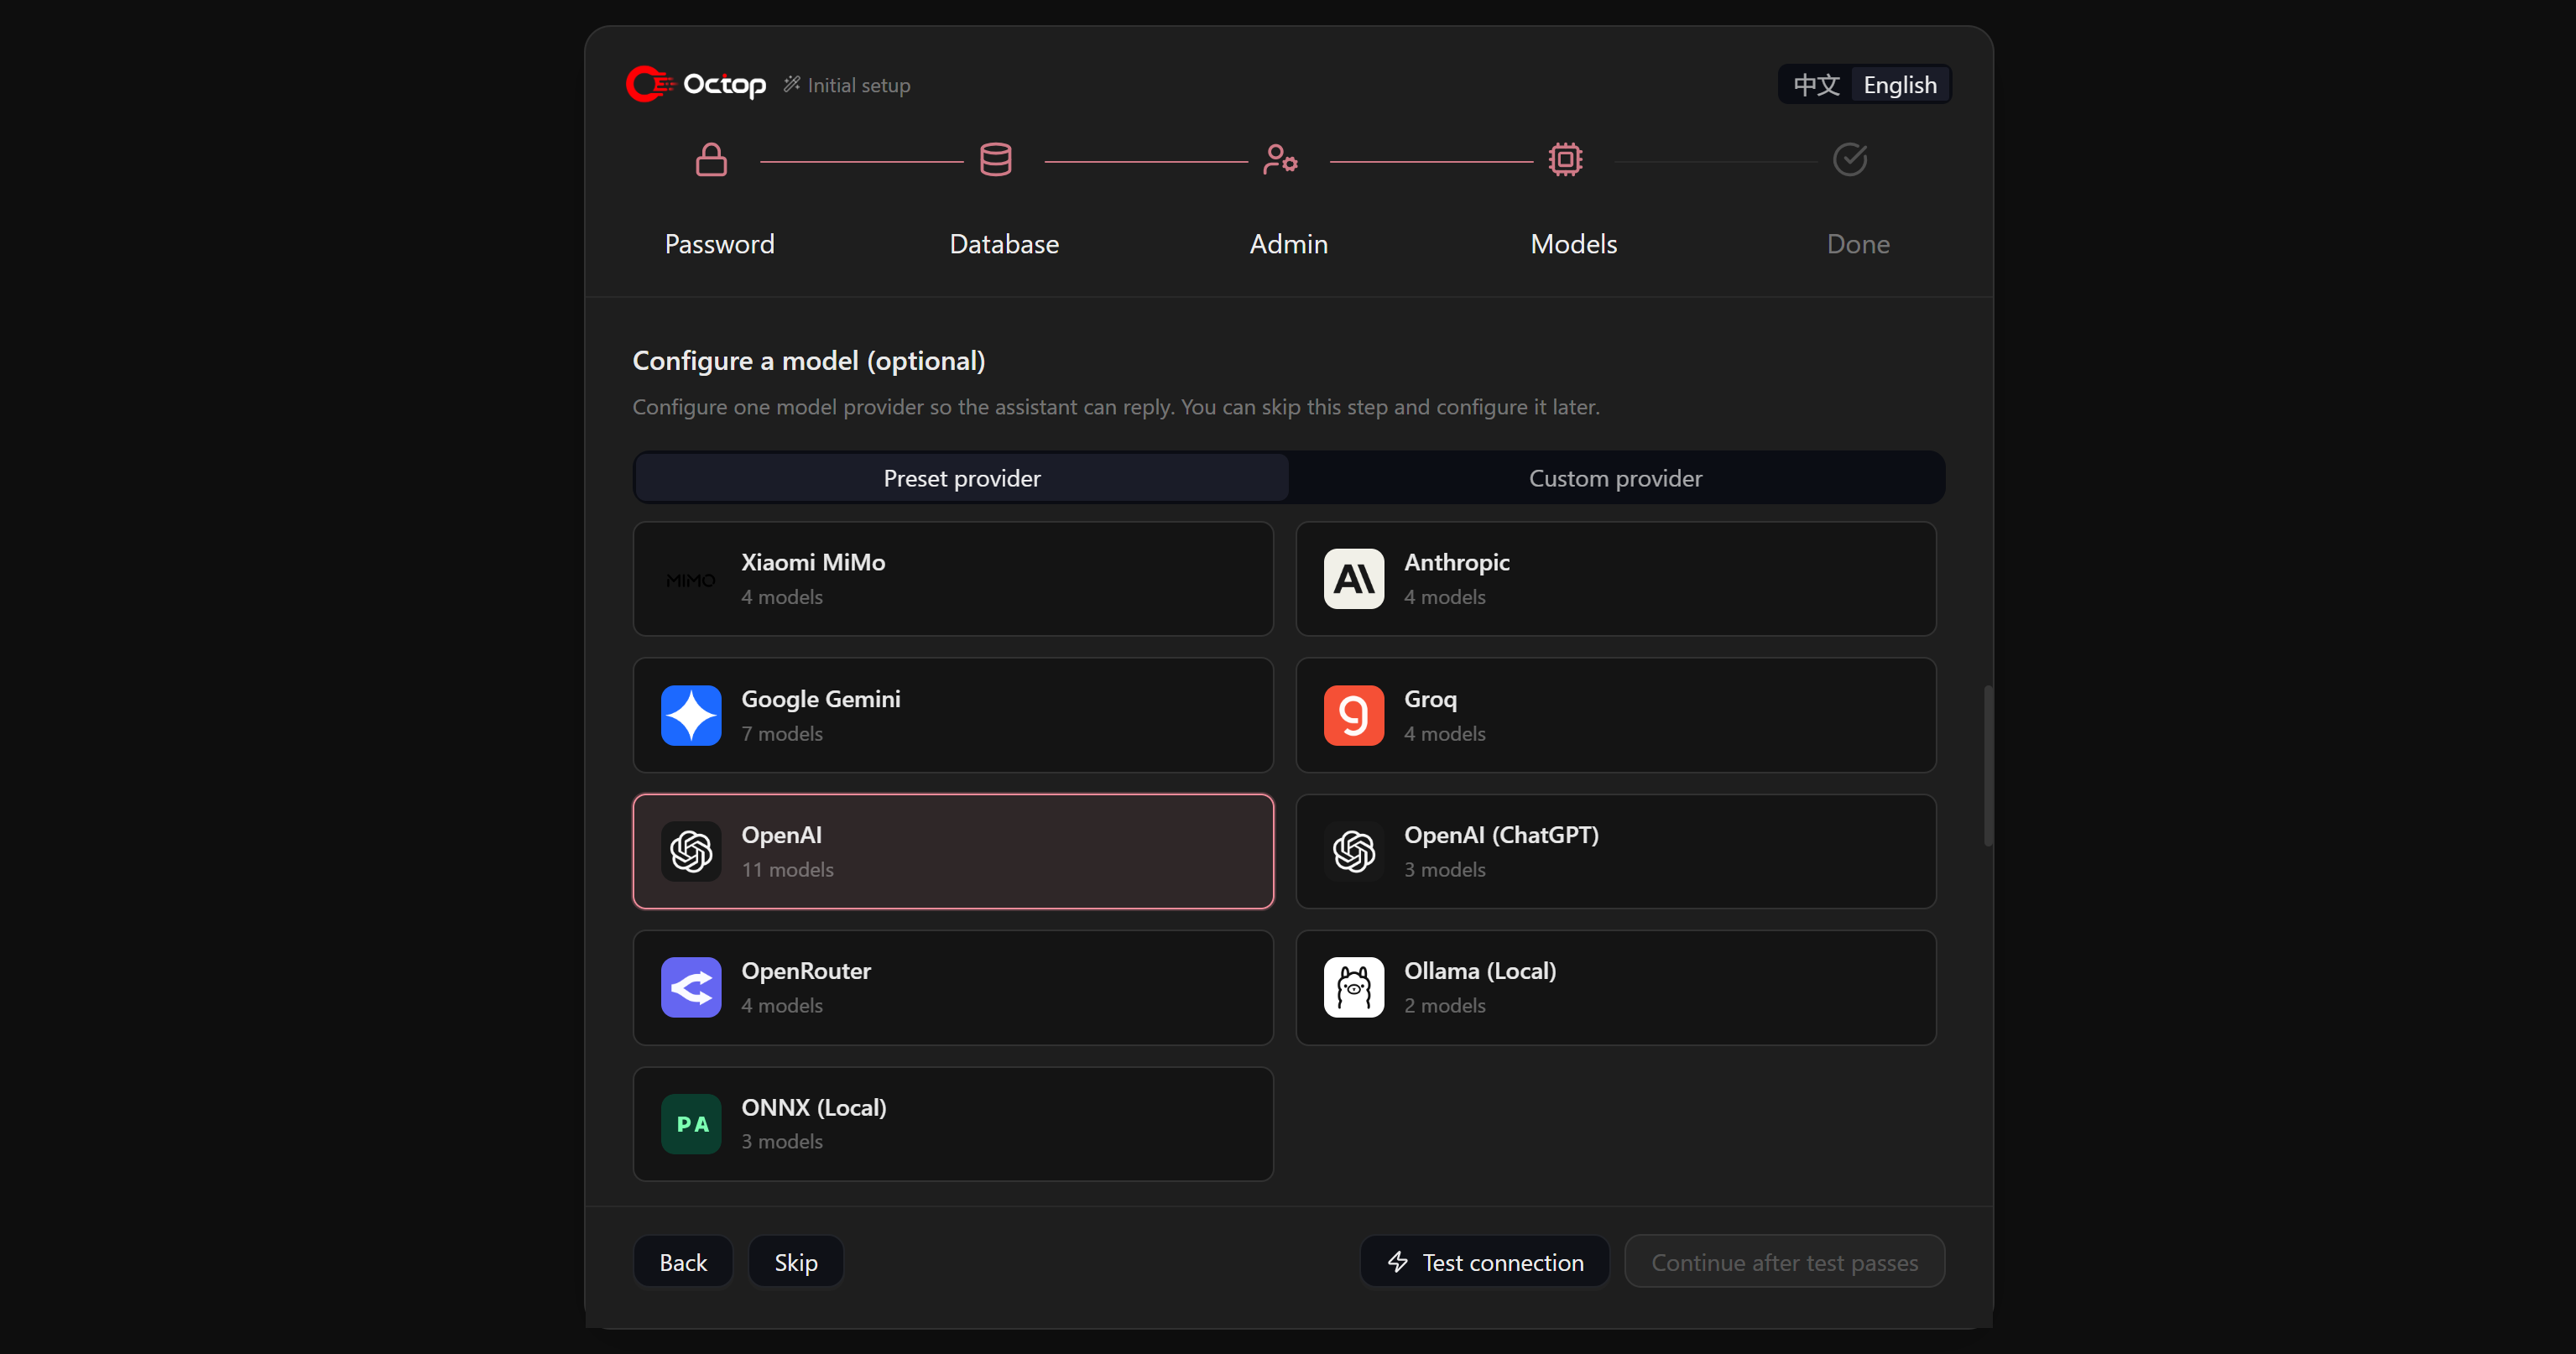Switch language to 中文
Image resolution: width=2576 pixels, height=1354 pixels.
click(x=1816, y=85)
